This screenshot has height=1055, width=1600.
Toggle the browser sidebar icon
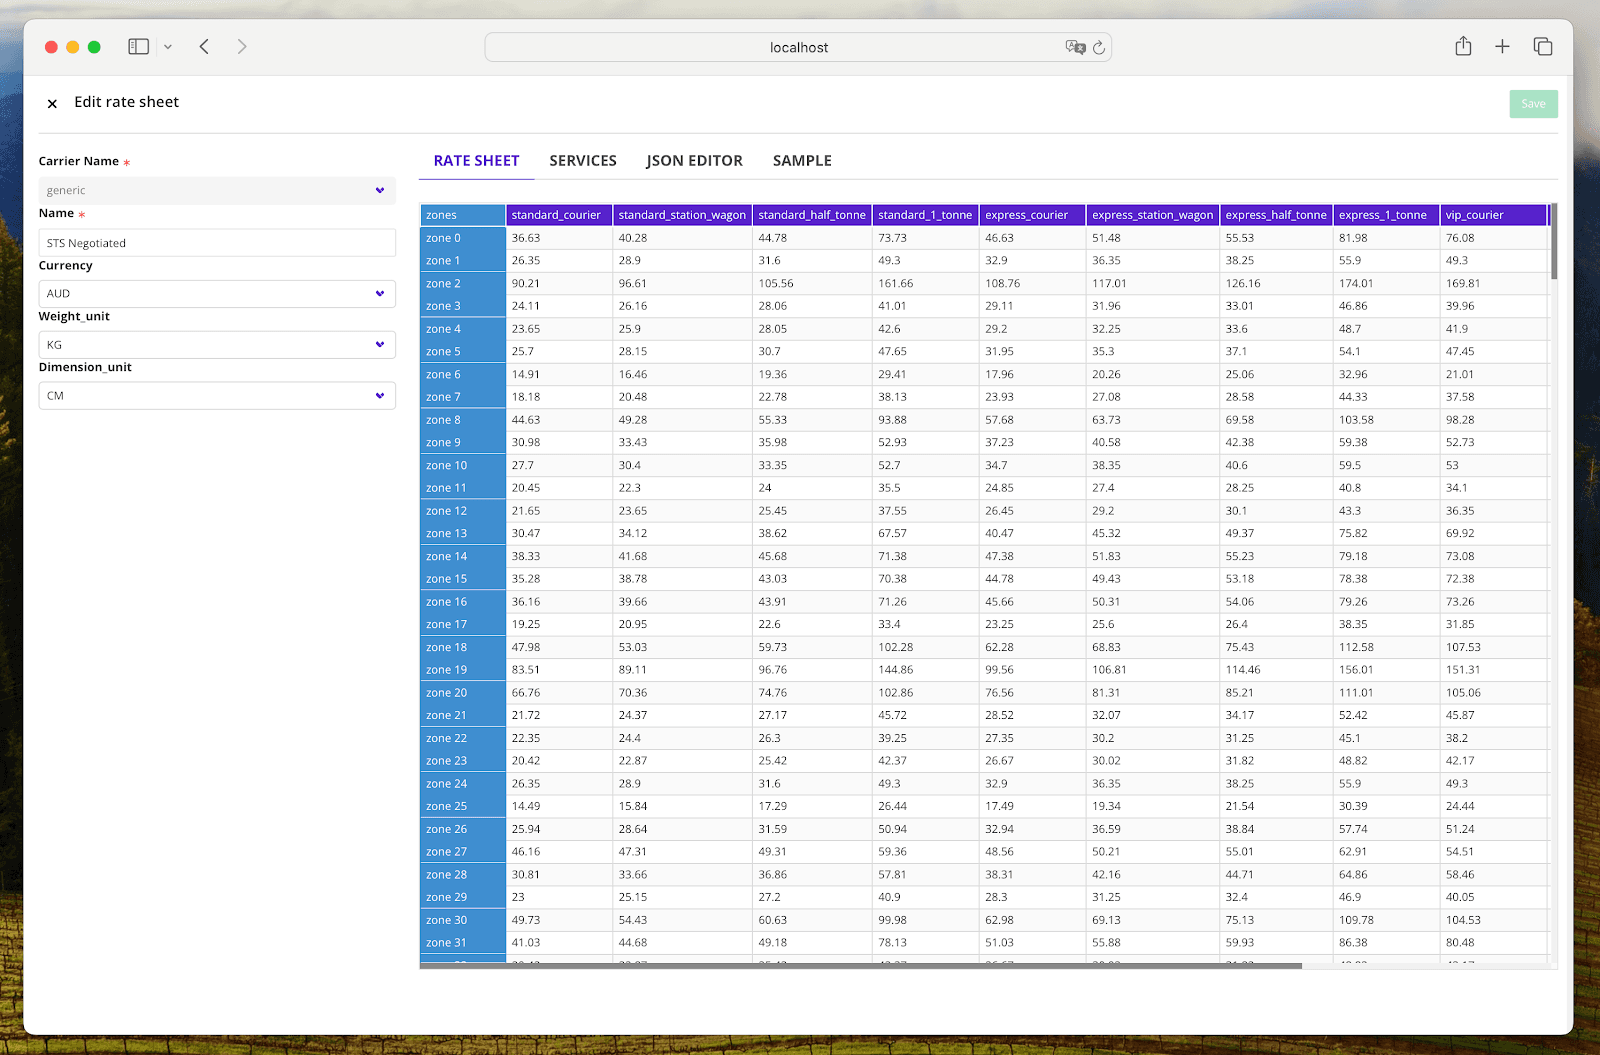(x=138, y=46)
